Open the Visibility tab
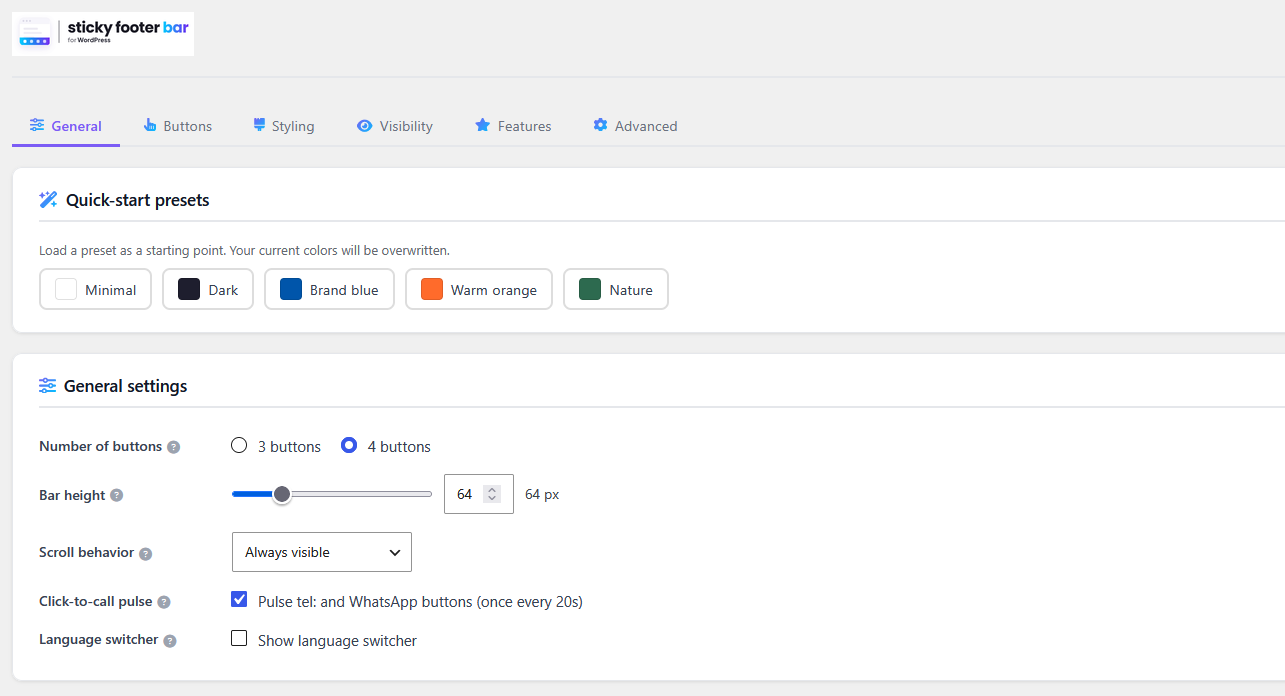The image size is (1285, 696). (x=395, y=126)
